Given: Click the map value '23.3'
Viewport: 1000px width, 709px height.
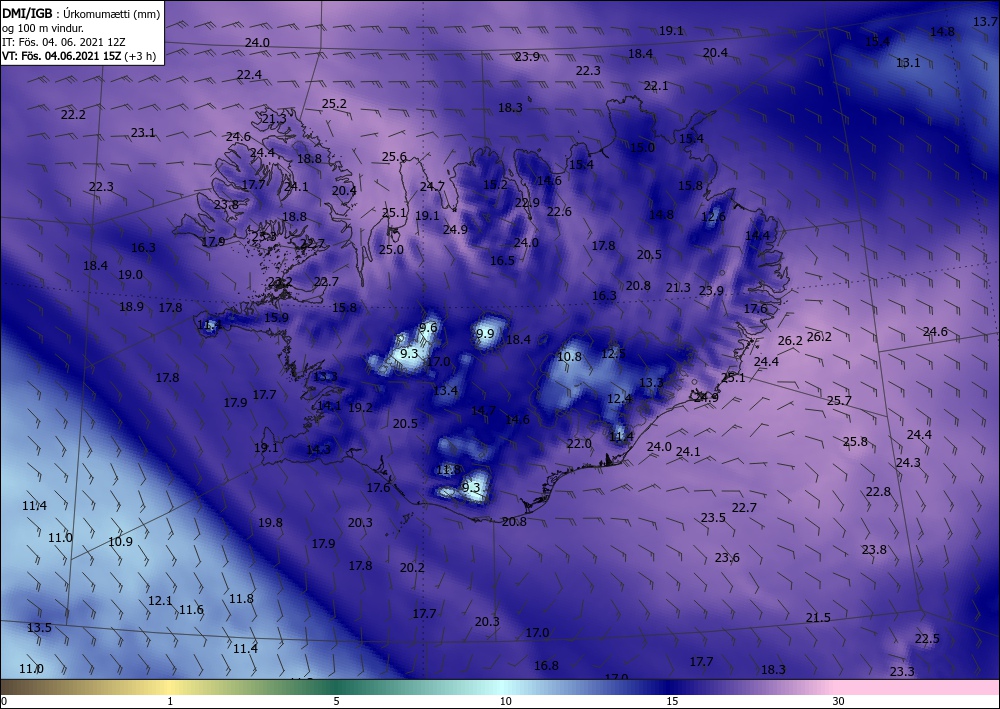Looking at the screenshot, I should pyautogui.click(x=902, y=671).
